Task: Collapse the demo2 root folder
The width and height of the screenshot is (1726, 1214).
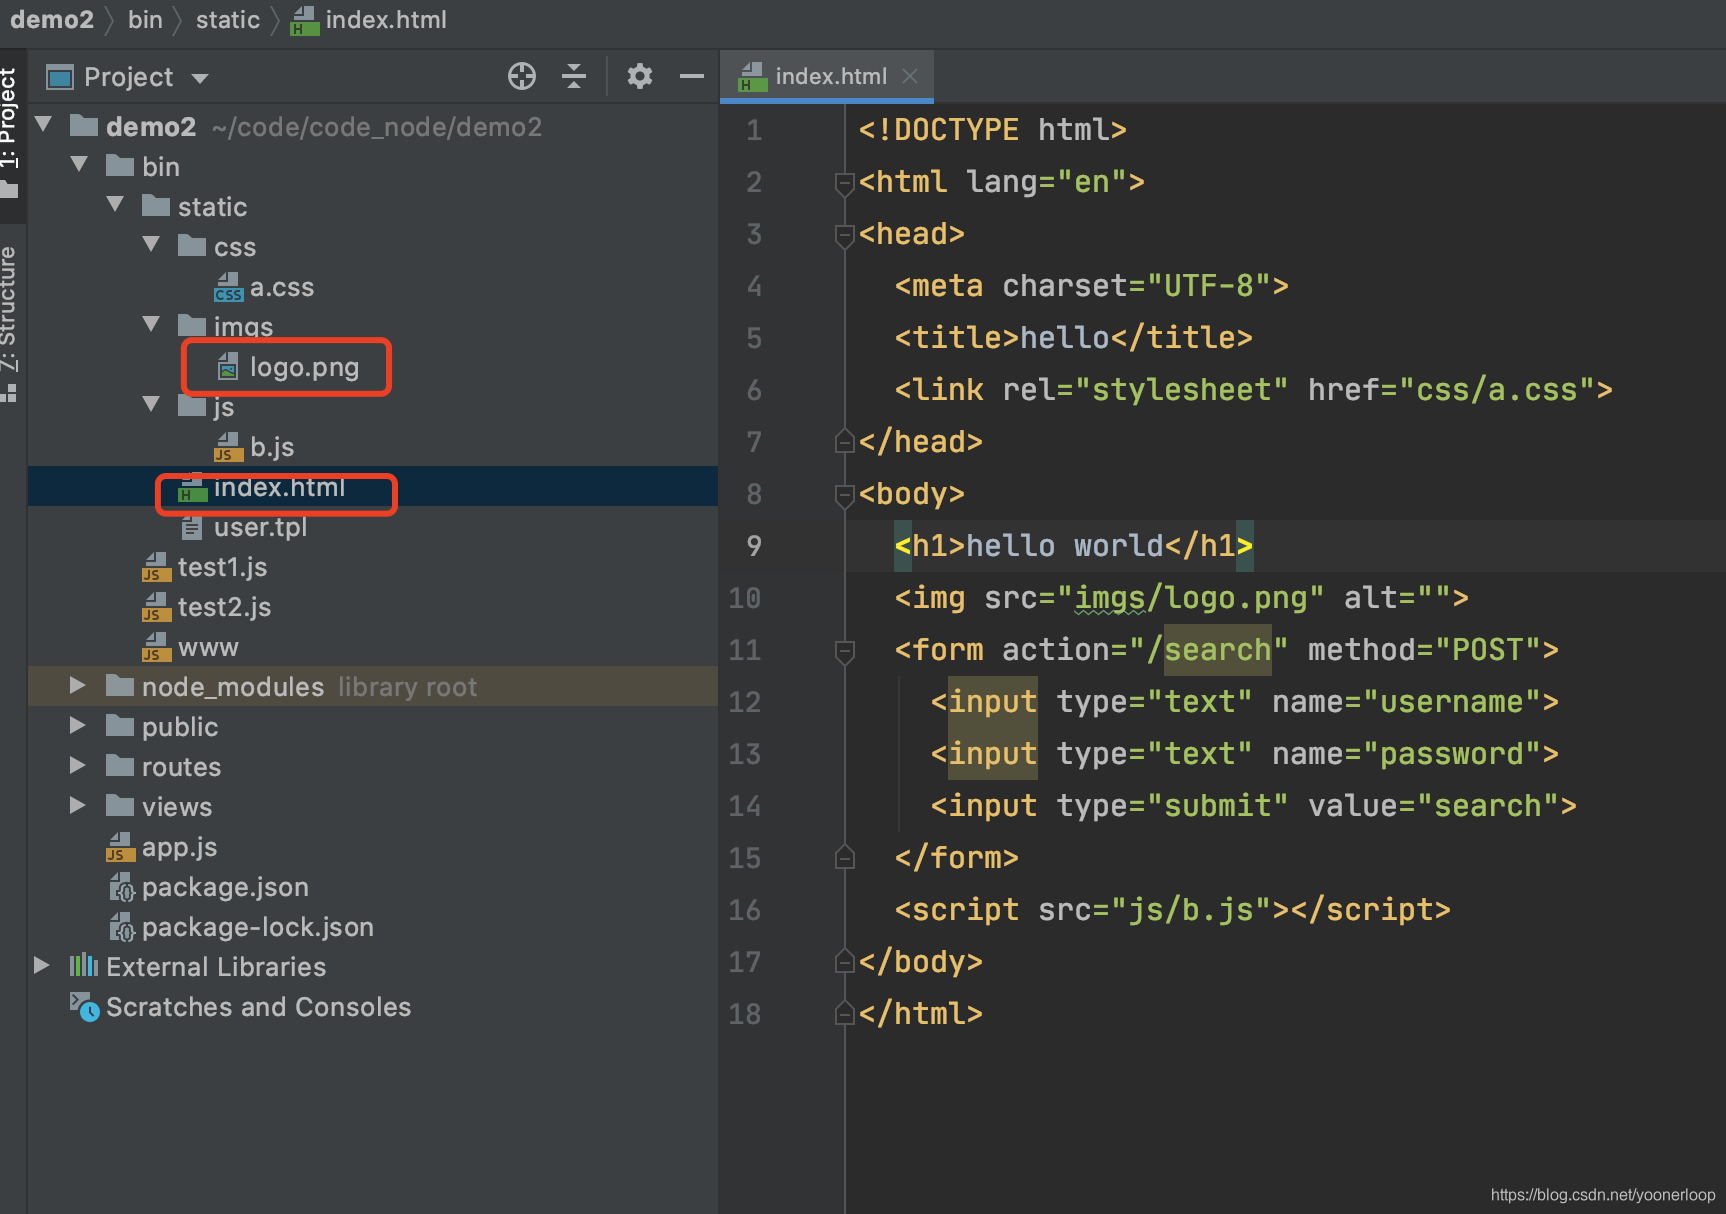Action: tap(43, 125)
